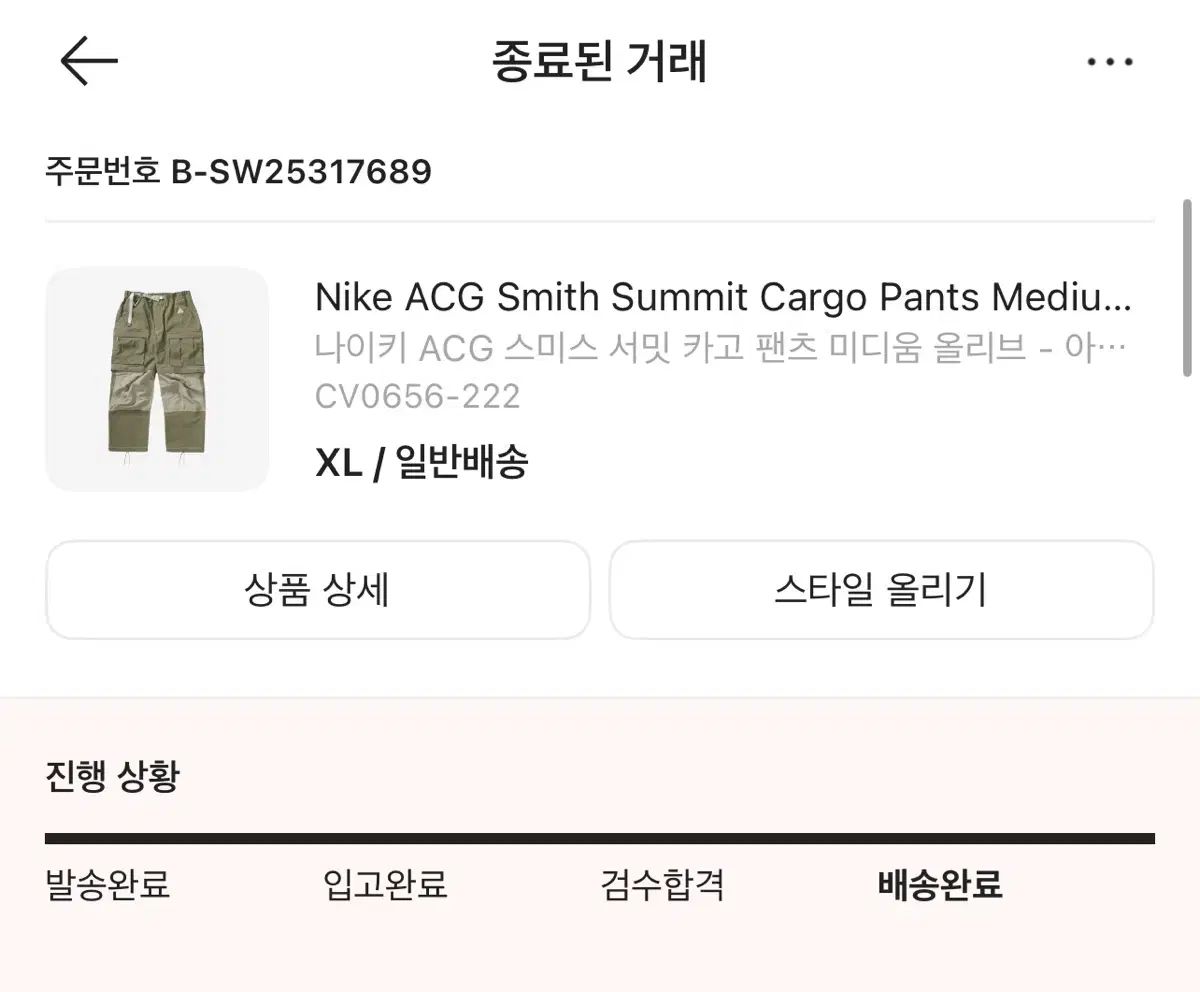The height and width of the screenshot is (992, 1200).
Task: Select the model code CV0656-222
Action: pos(417,397)
